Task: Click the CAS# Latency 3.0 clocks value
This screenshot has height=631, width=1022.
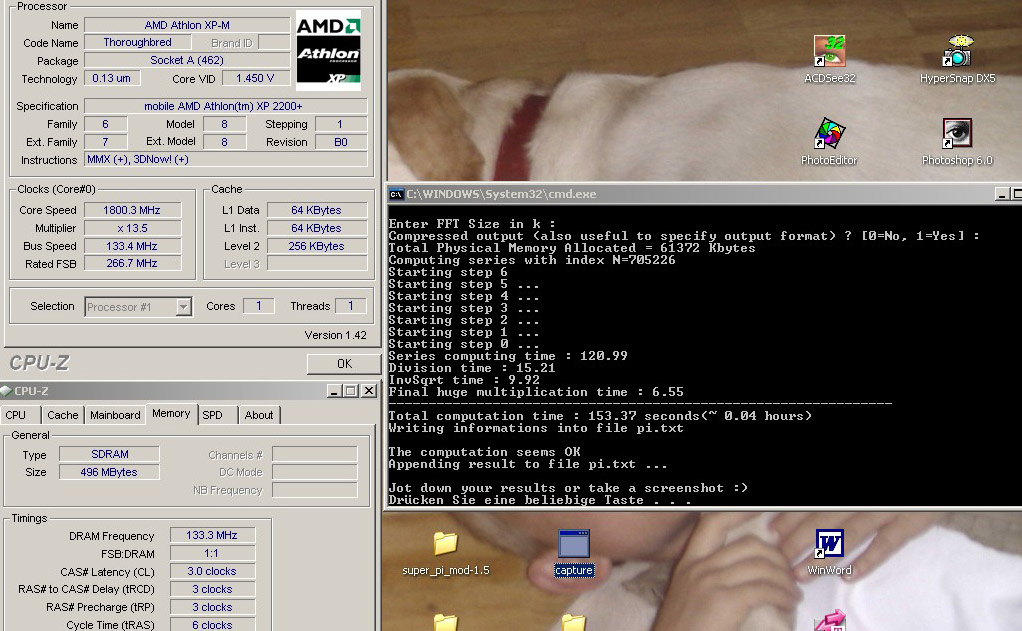Action: (212, 571)
